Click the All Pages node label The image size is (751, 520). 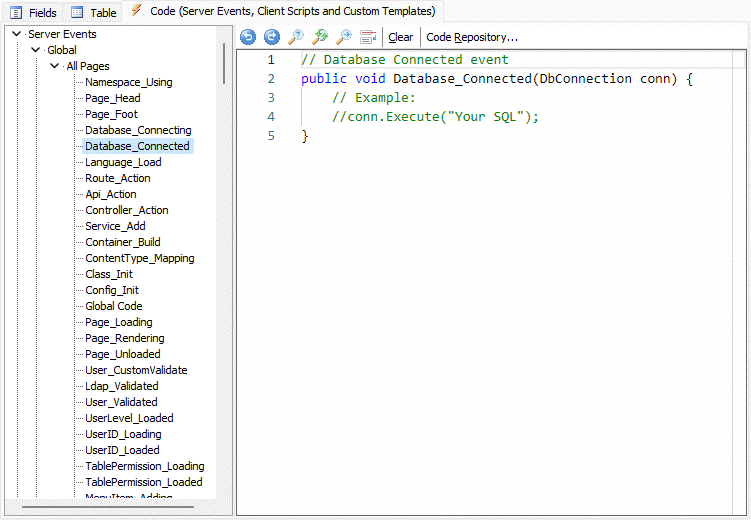tap(88, 66)
